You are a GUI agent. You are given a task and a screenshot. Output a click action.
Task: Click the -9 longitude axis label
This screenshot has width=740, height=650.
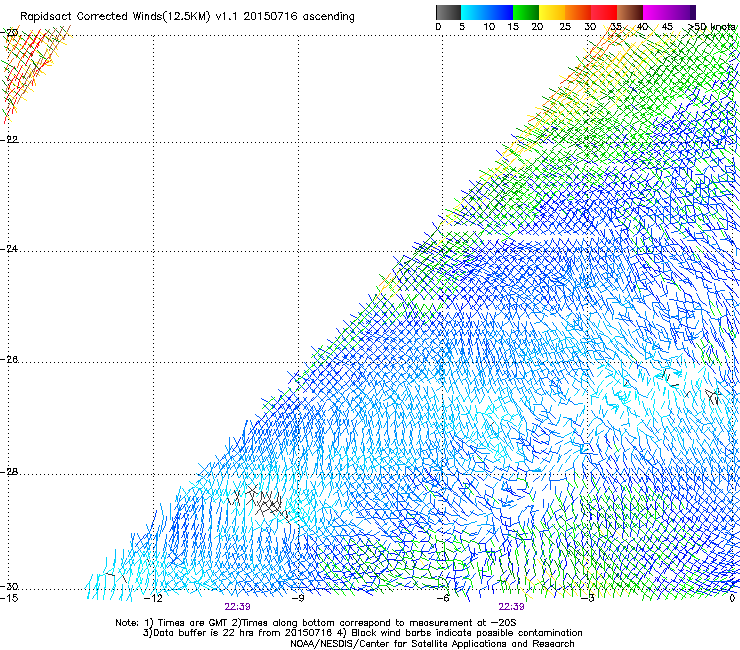[298, 598]
